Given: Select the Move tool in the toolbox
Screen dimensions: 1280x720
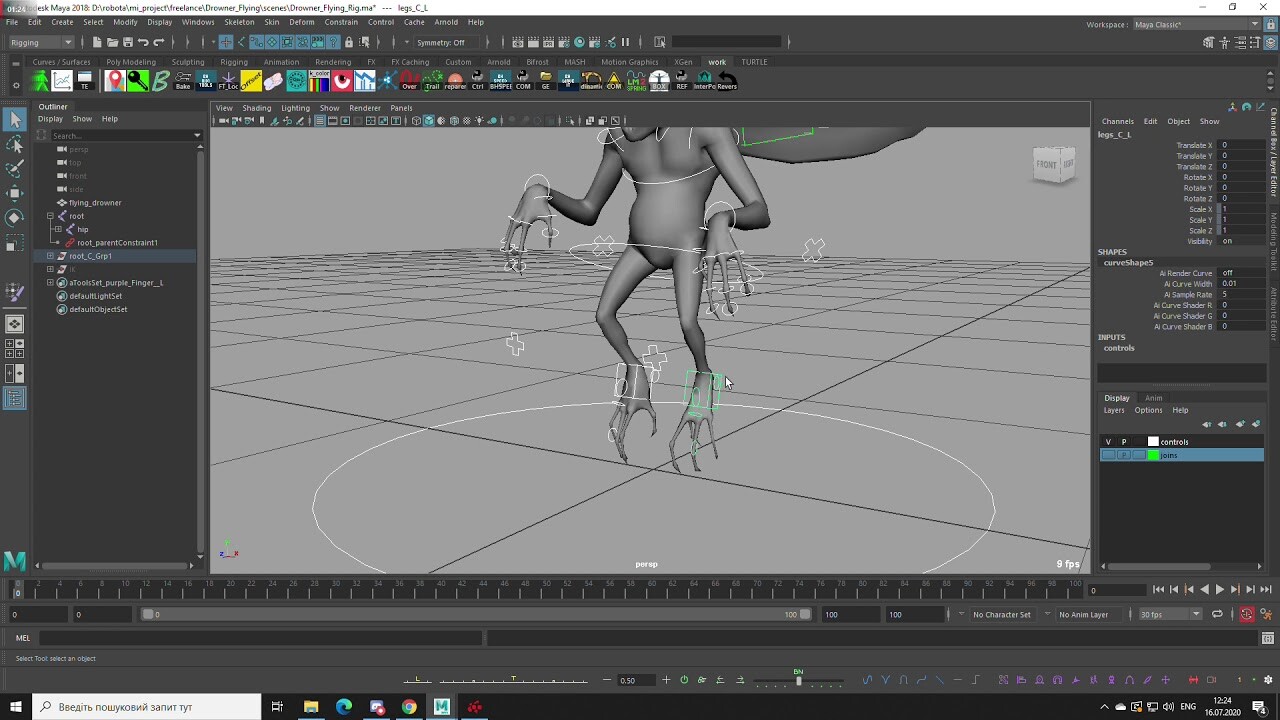Looking at the screenshot, I should (x=14, y=191).
